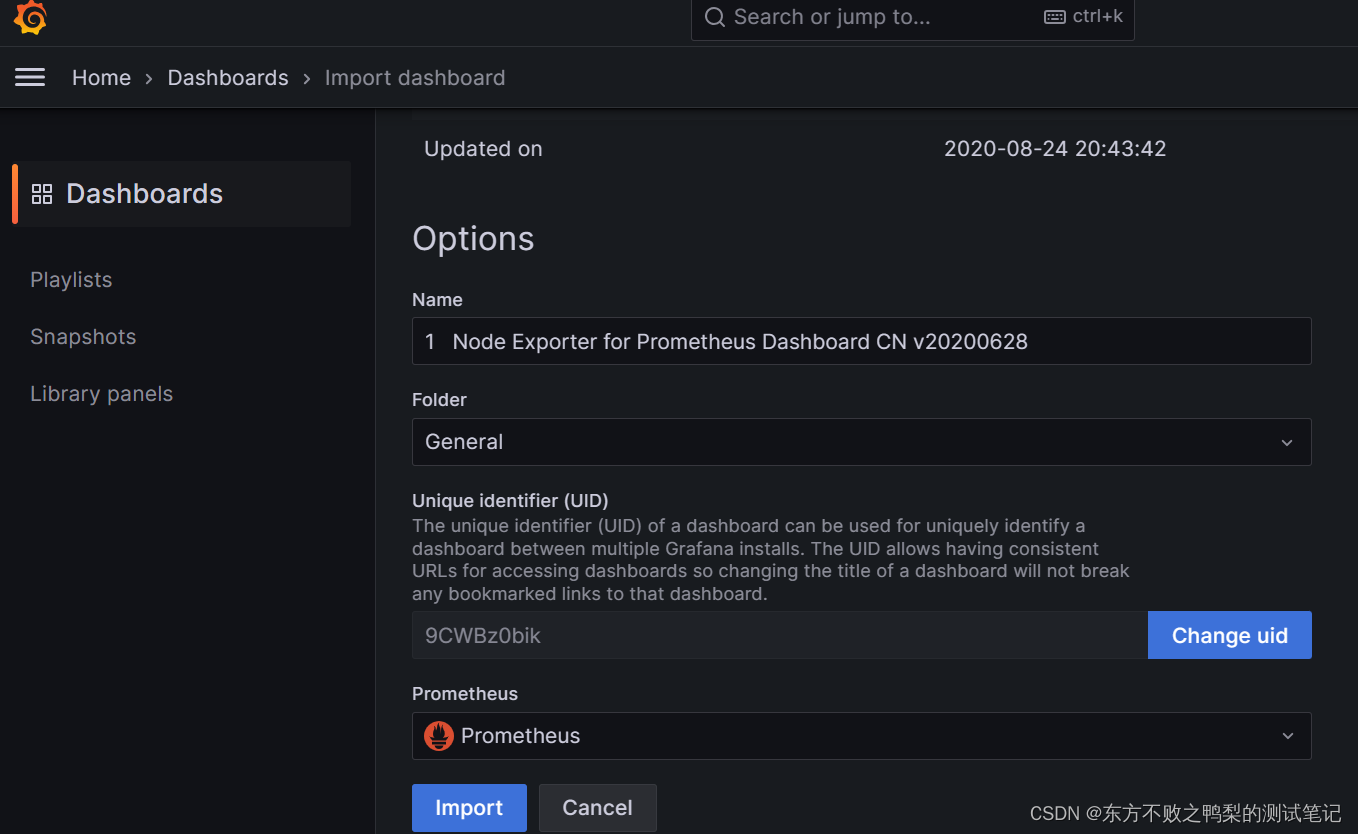
Task: Click the Unique identifier (UID) label
Action: [x=510, y=500]
